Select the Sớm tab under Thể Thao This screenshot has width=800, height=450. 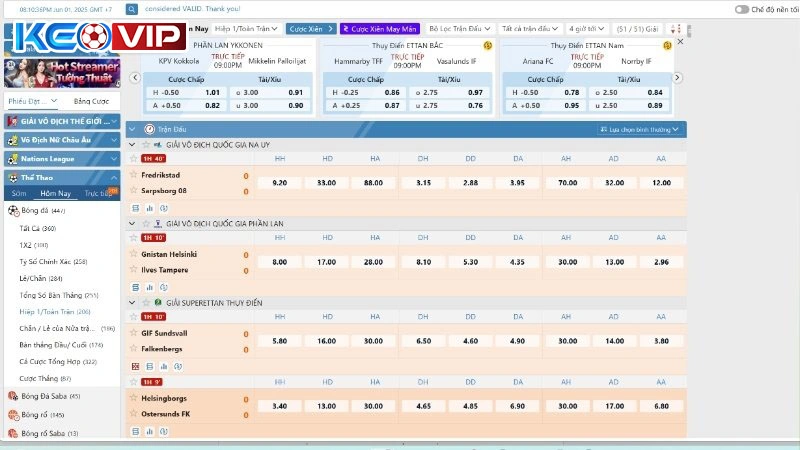(x=19, y=193)
